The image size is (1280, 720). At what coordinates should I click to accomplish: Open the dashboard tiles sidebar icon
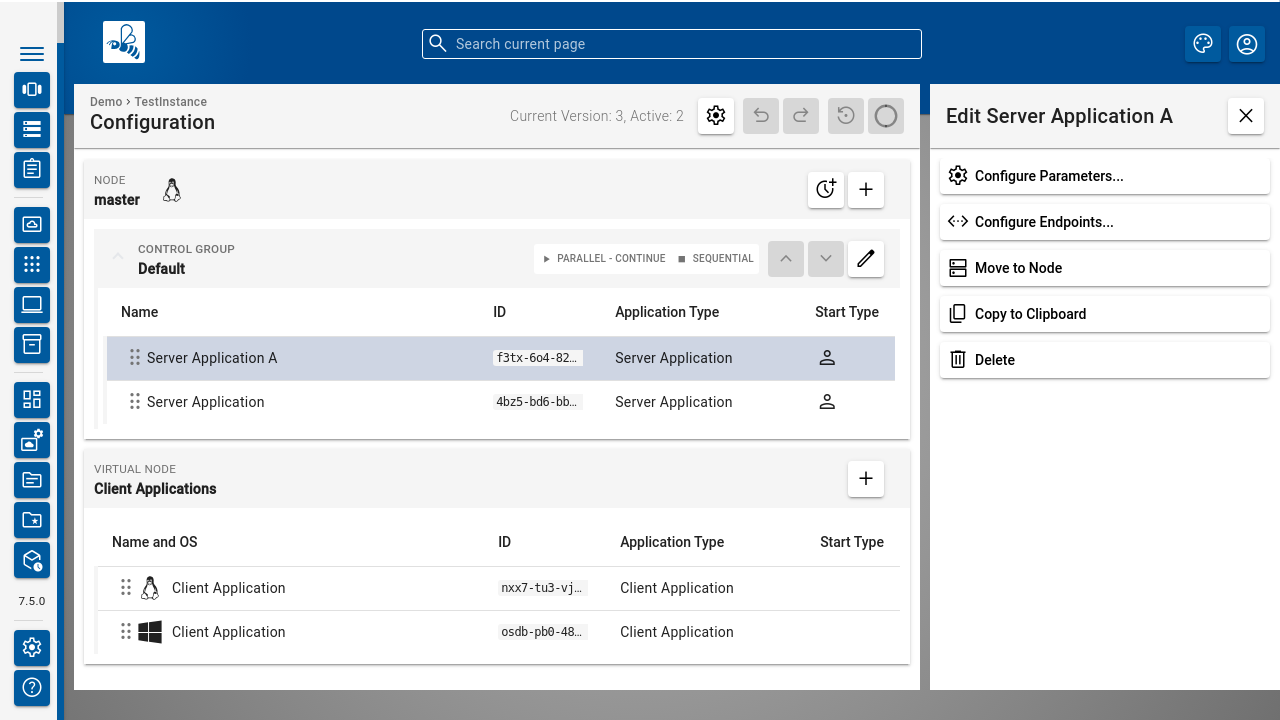pyautogui.click(x=32, y=400)
